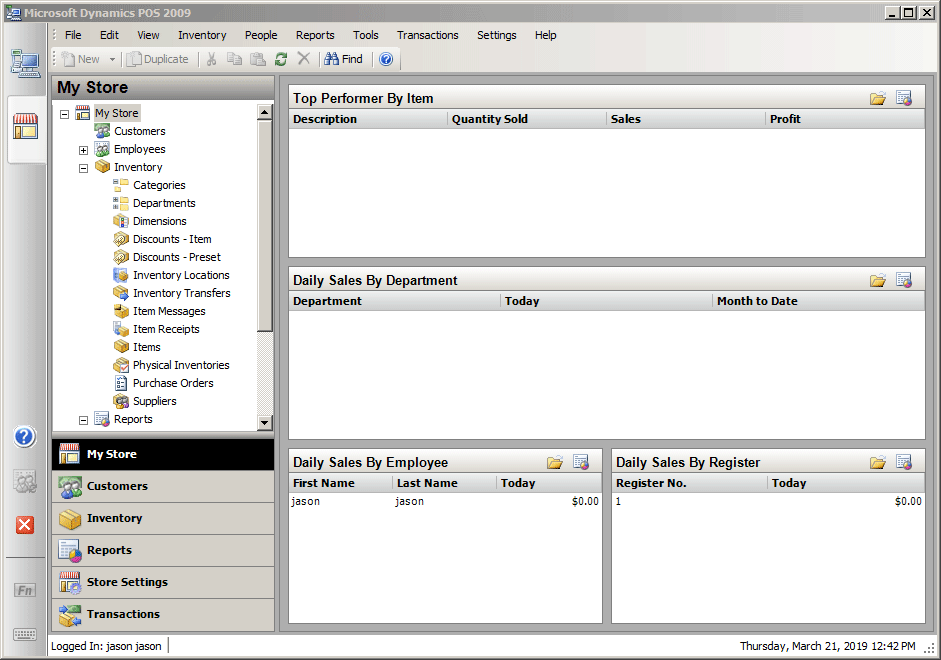Image resolution: width=941 pixels, height=660 pixels.
Task: Select Item Messages in the tree
Action: point(169,311)
